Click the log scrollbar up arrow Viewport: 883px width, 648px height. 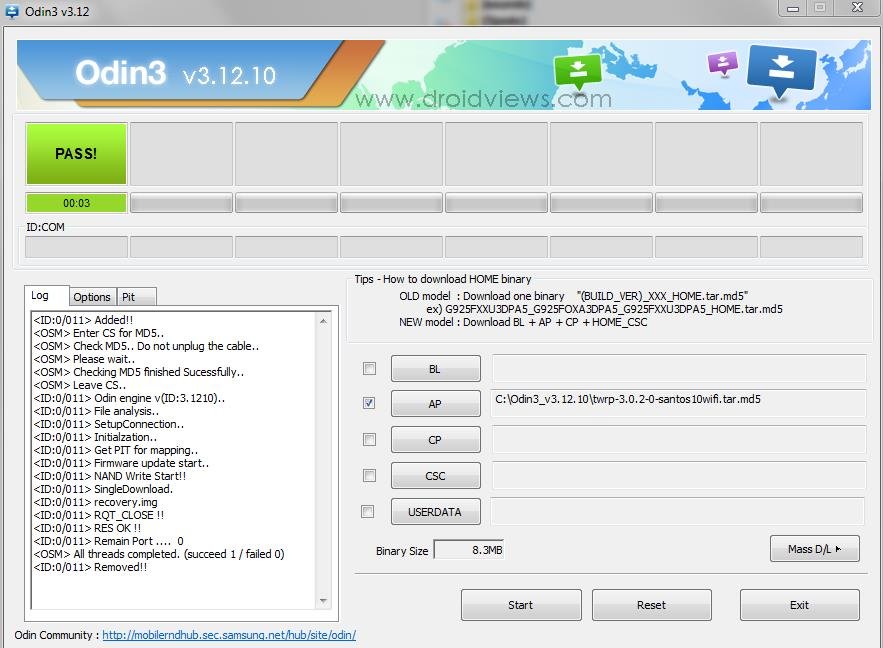point(323,321)
